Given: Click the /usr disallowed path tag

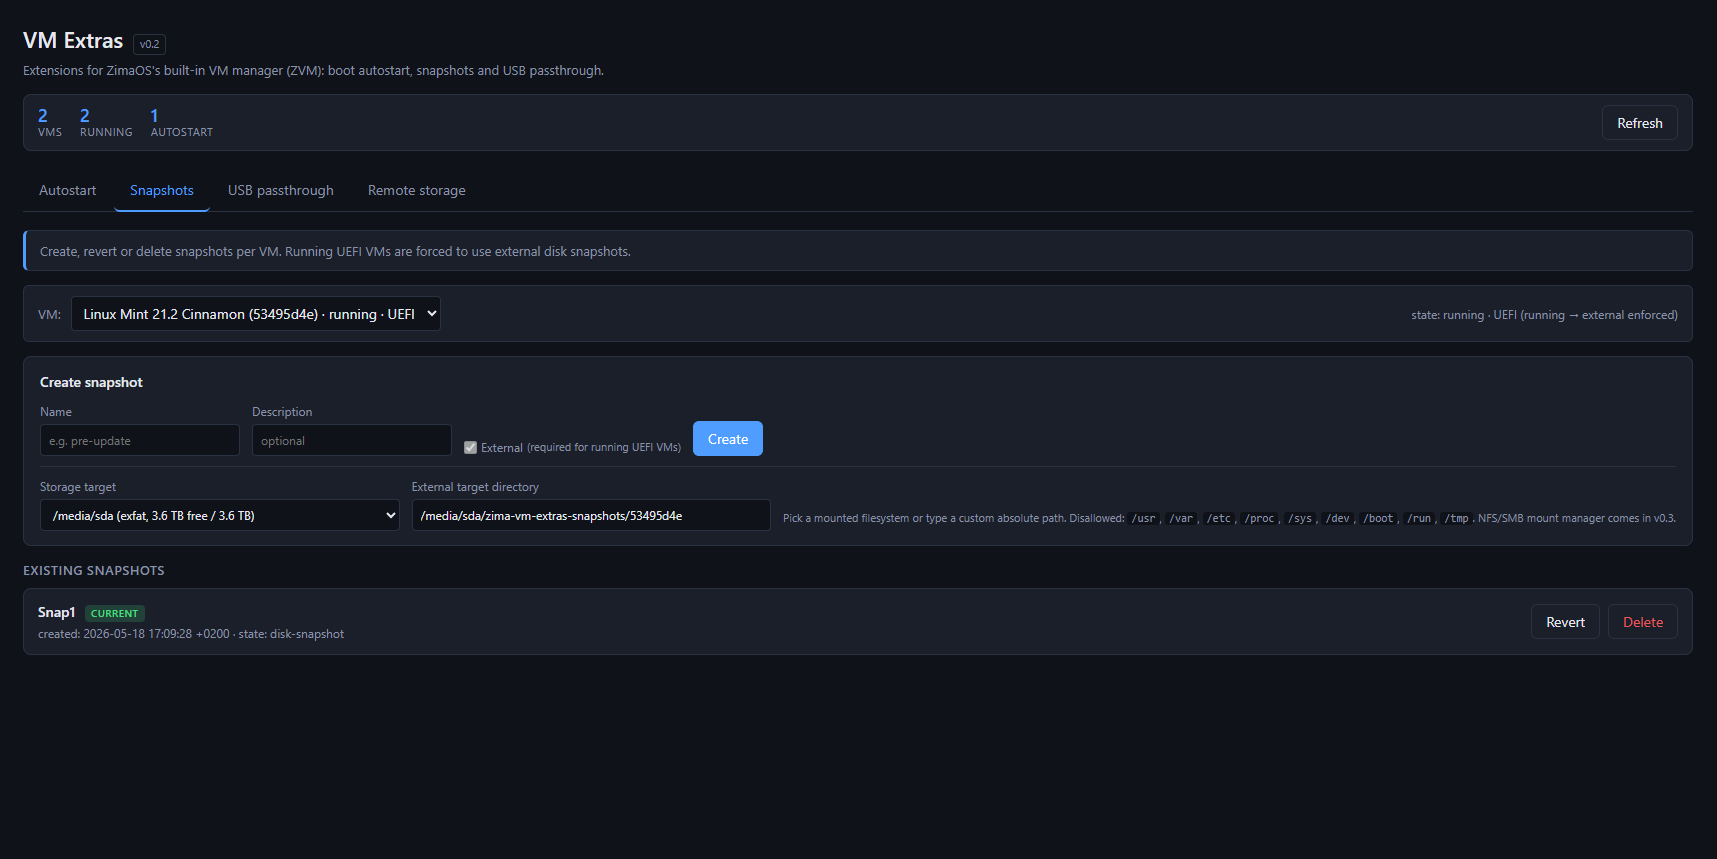Looking at the screenshot, I should click(x=1143, y=518).
